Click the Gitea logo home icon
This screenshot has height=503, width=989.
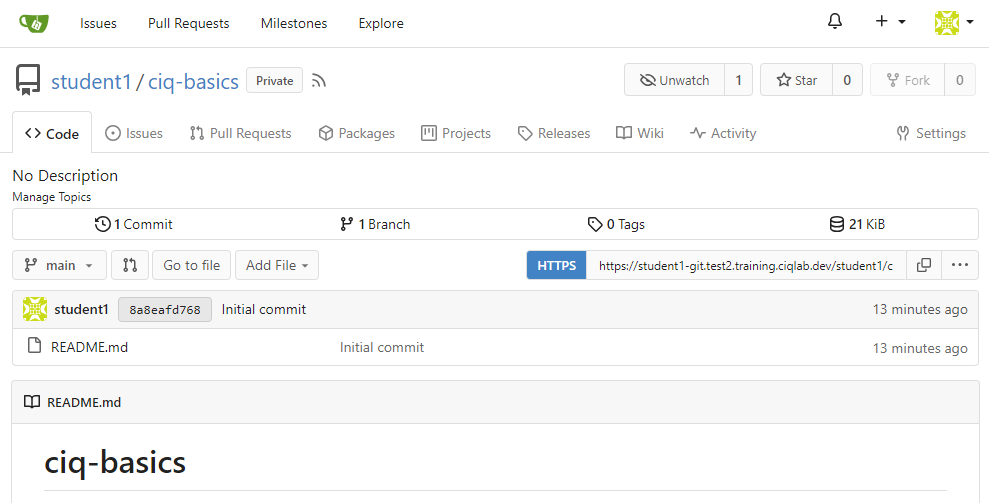[x=34, y=22]
